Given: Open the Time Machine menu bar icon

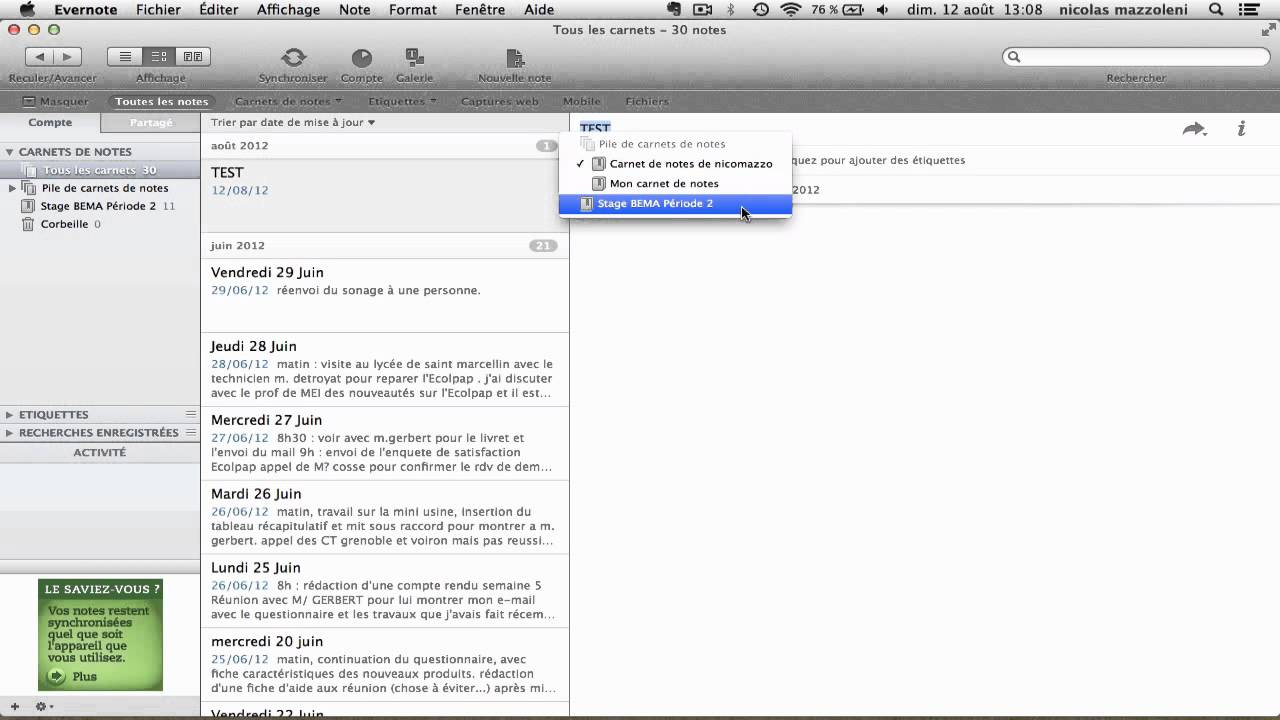Looking at the screenshot, I should coord(761,10).
